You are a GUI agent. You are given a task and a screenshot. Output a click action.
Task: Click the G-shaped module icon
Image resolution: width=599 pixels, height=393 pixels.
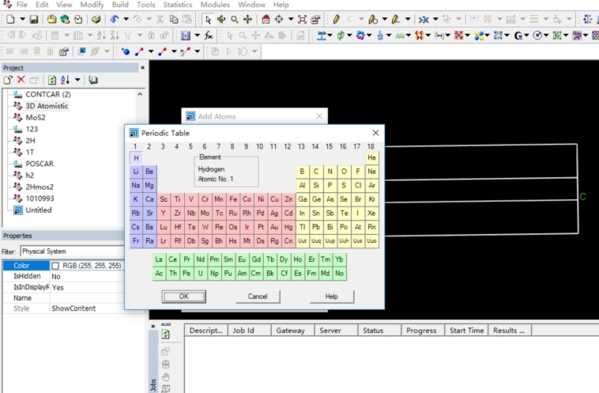pos(518,36)
